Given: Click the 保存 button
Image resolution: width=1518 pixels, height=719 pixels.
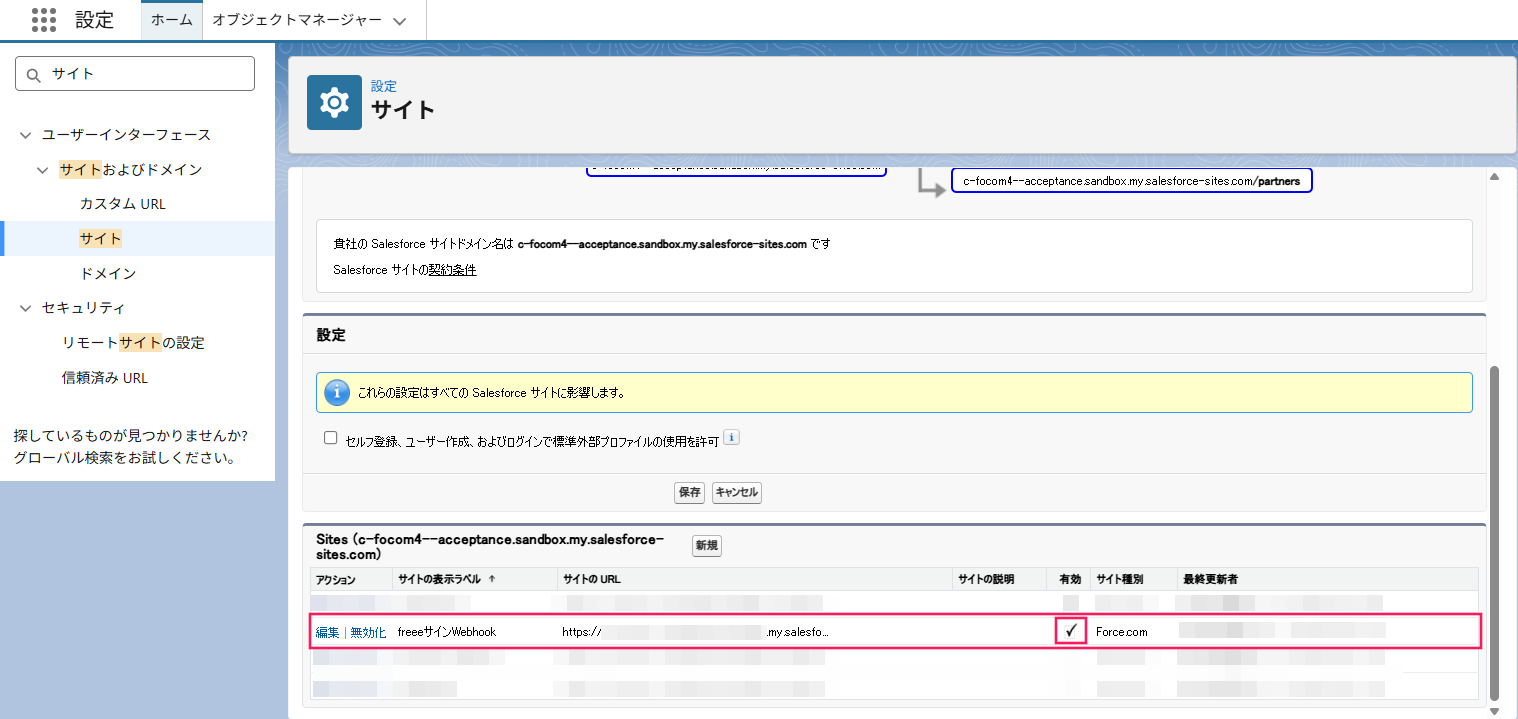Looking at the screenshot, I should click(690, 493).
